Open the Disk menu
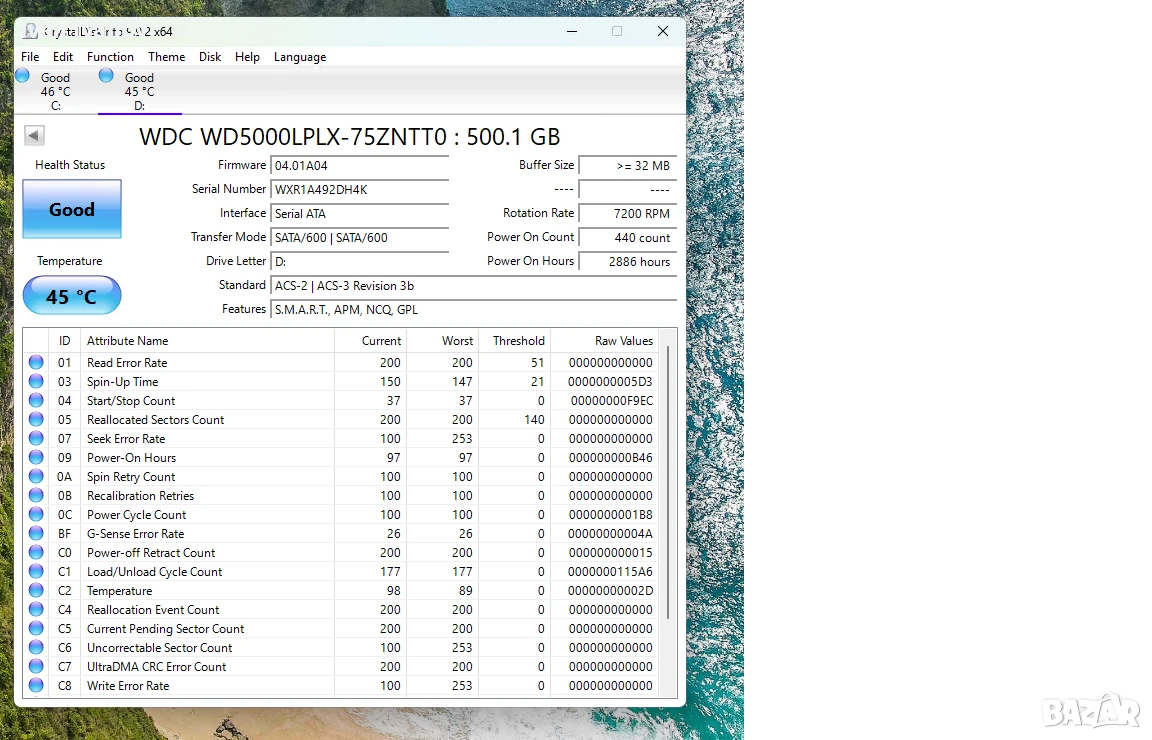The height and width of the screenshot is (740, 1152). pyautogui.click(x=210, y=57)
